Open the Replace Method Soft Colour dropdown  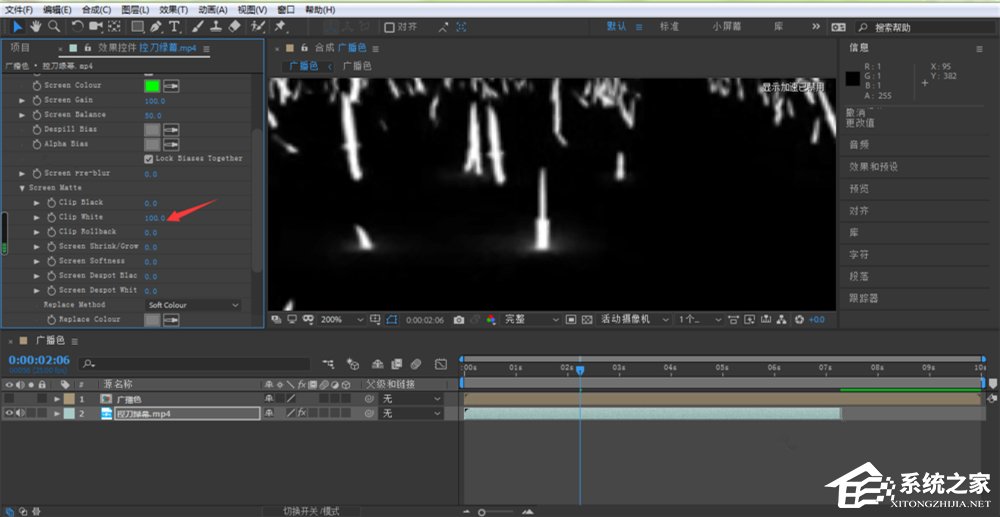click(x=193, y=305)
